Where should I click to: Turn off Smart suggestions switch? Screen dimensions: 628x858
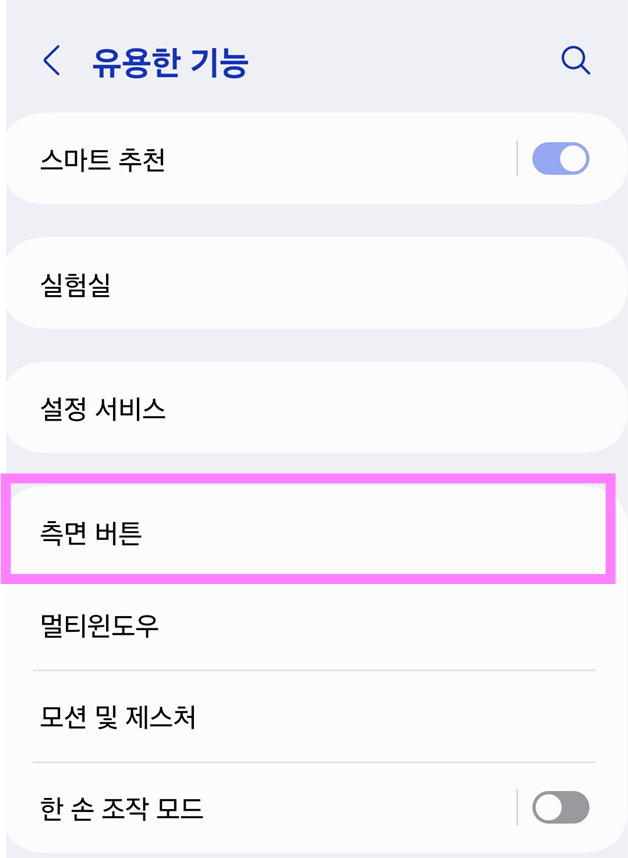point(561,158)
